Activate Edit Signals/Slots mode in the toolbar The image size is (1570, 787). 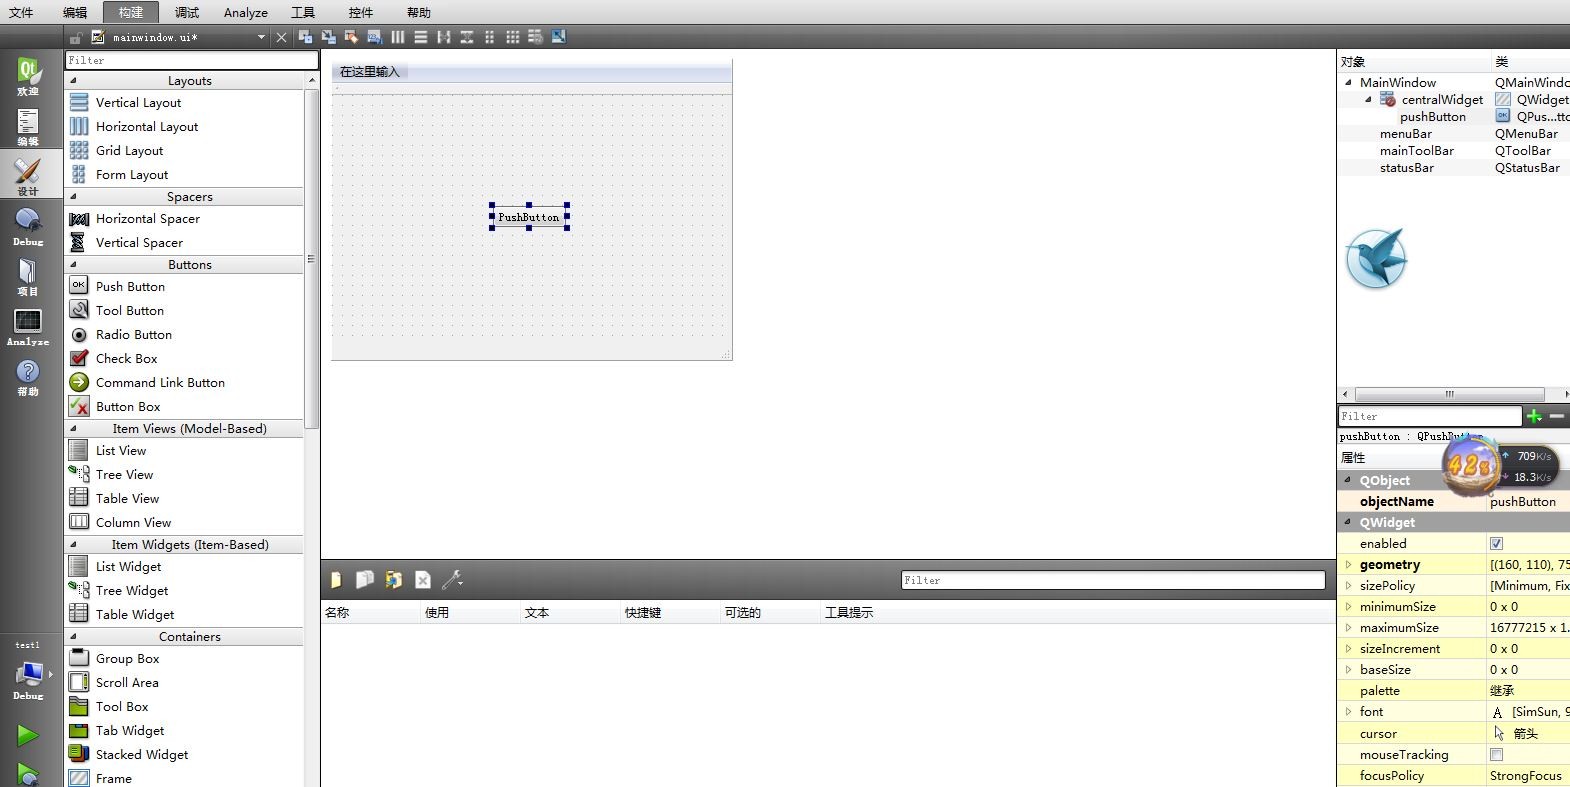pos(328,37)
